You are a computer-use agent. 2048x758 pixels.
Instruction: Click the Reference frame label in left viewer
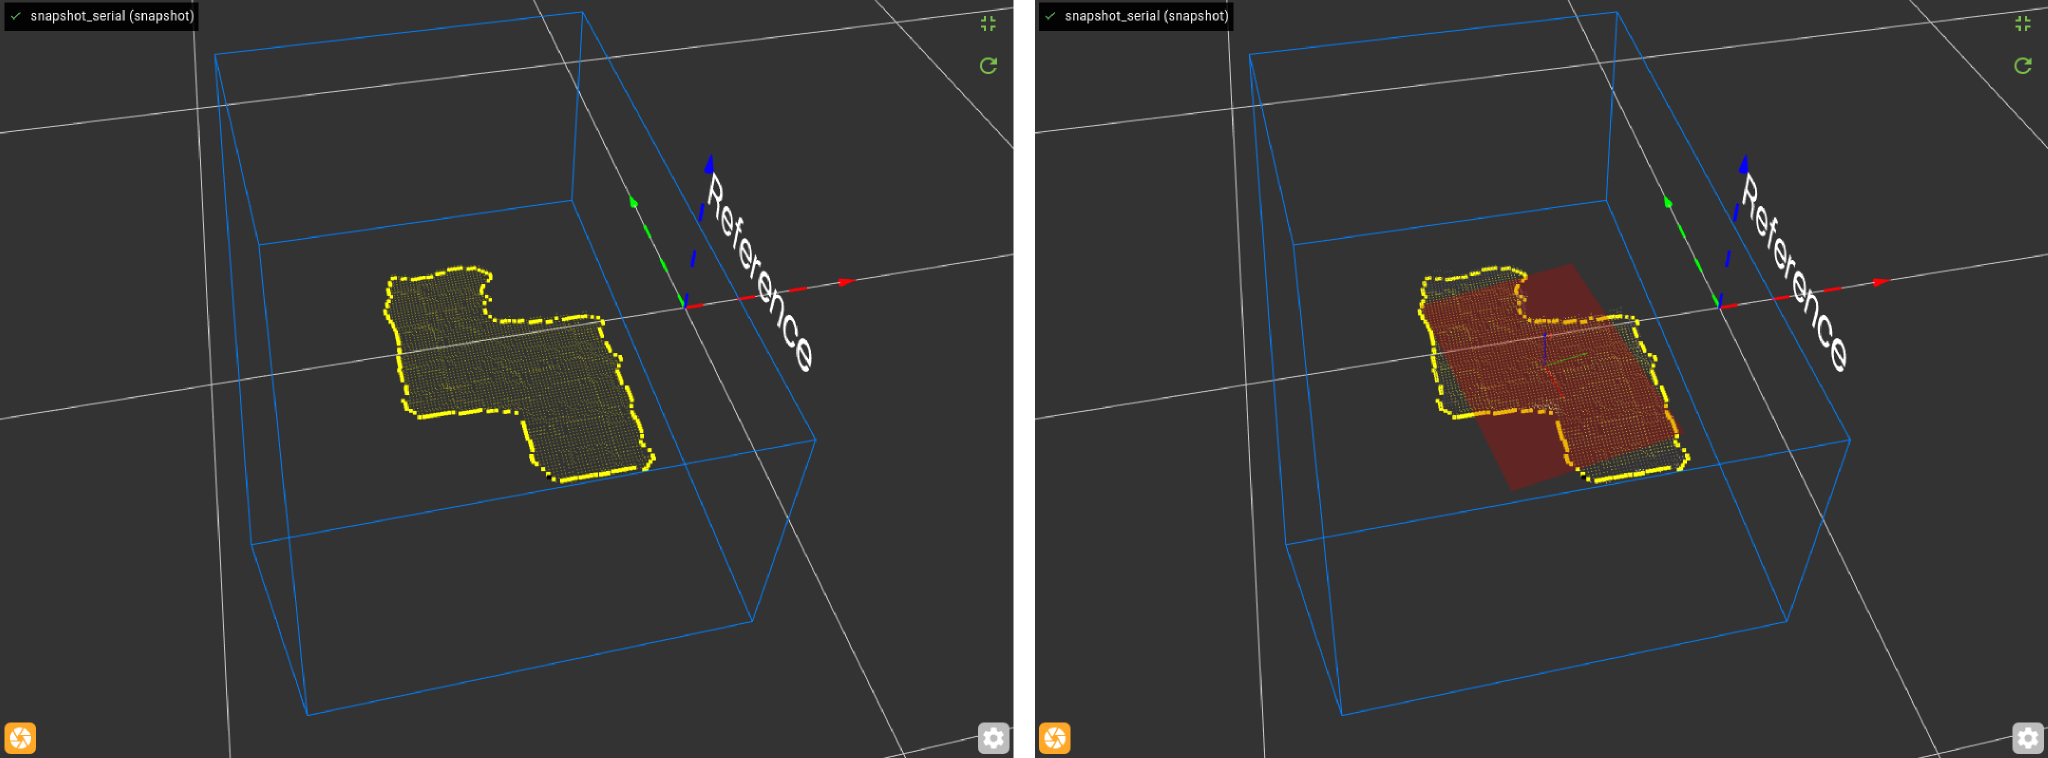click(x=760, y=272)
